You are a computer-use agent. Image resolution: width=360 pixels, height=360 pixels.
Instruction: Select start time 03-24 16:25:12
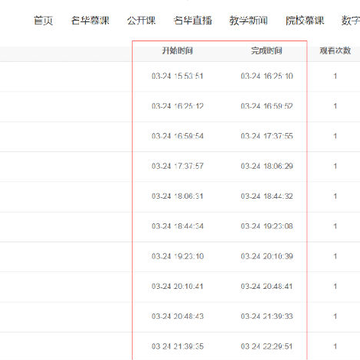pos(177,106)
